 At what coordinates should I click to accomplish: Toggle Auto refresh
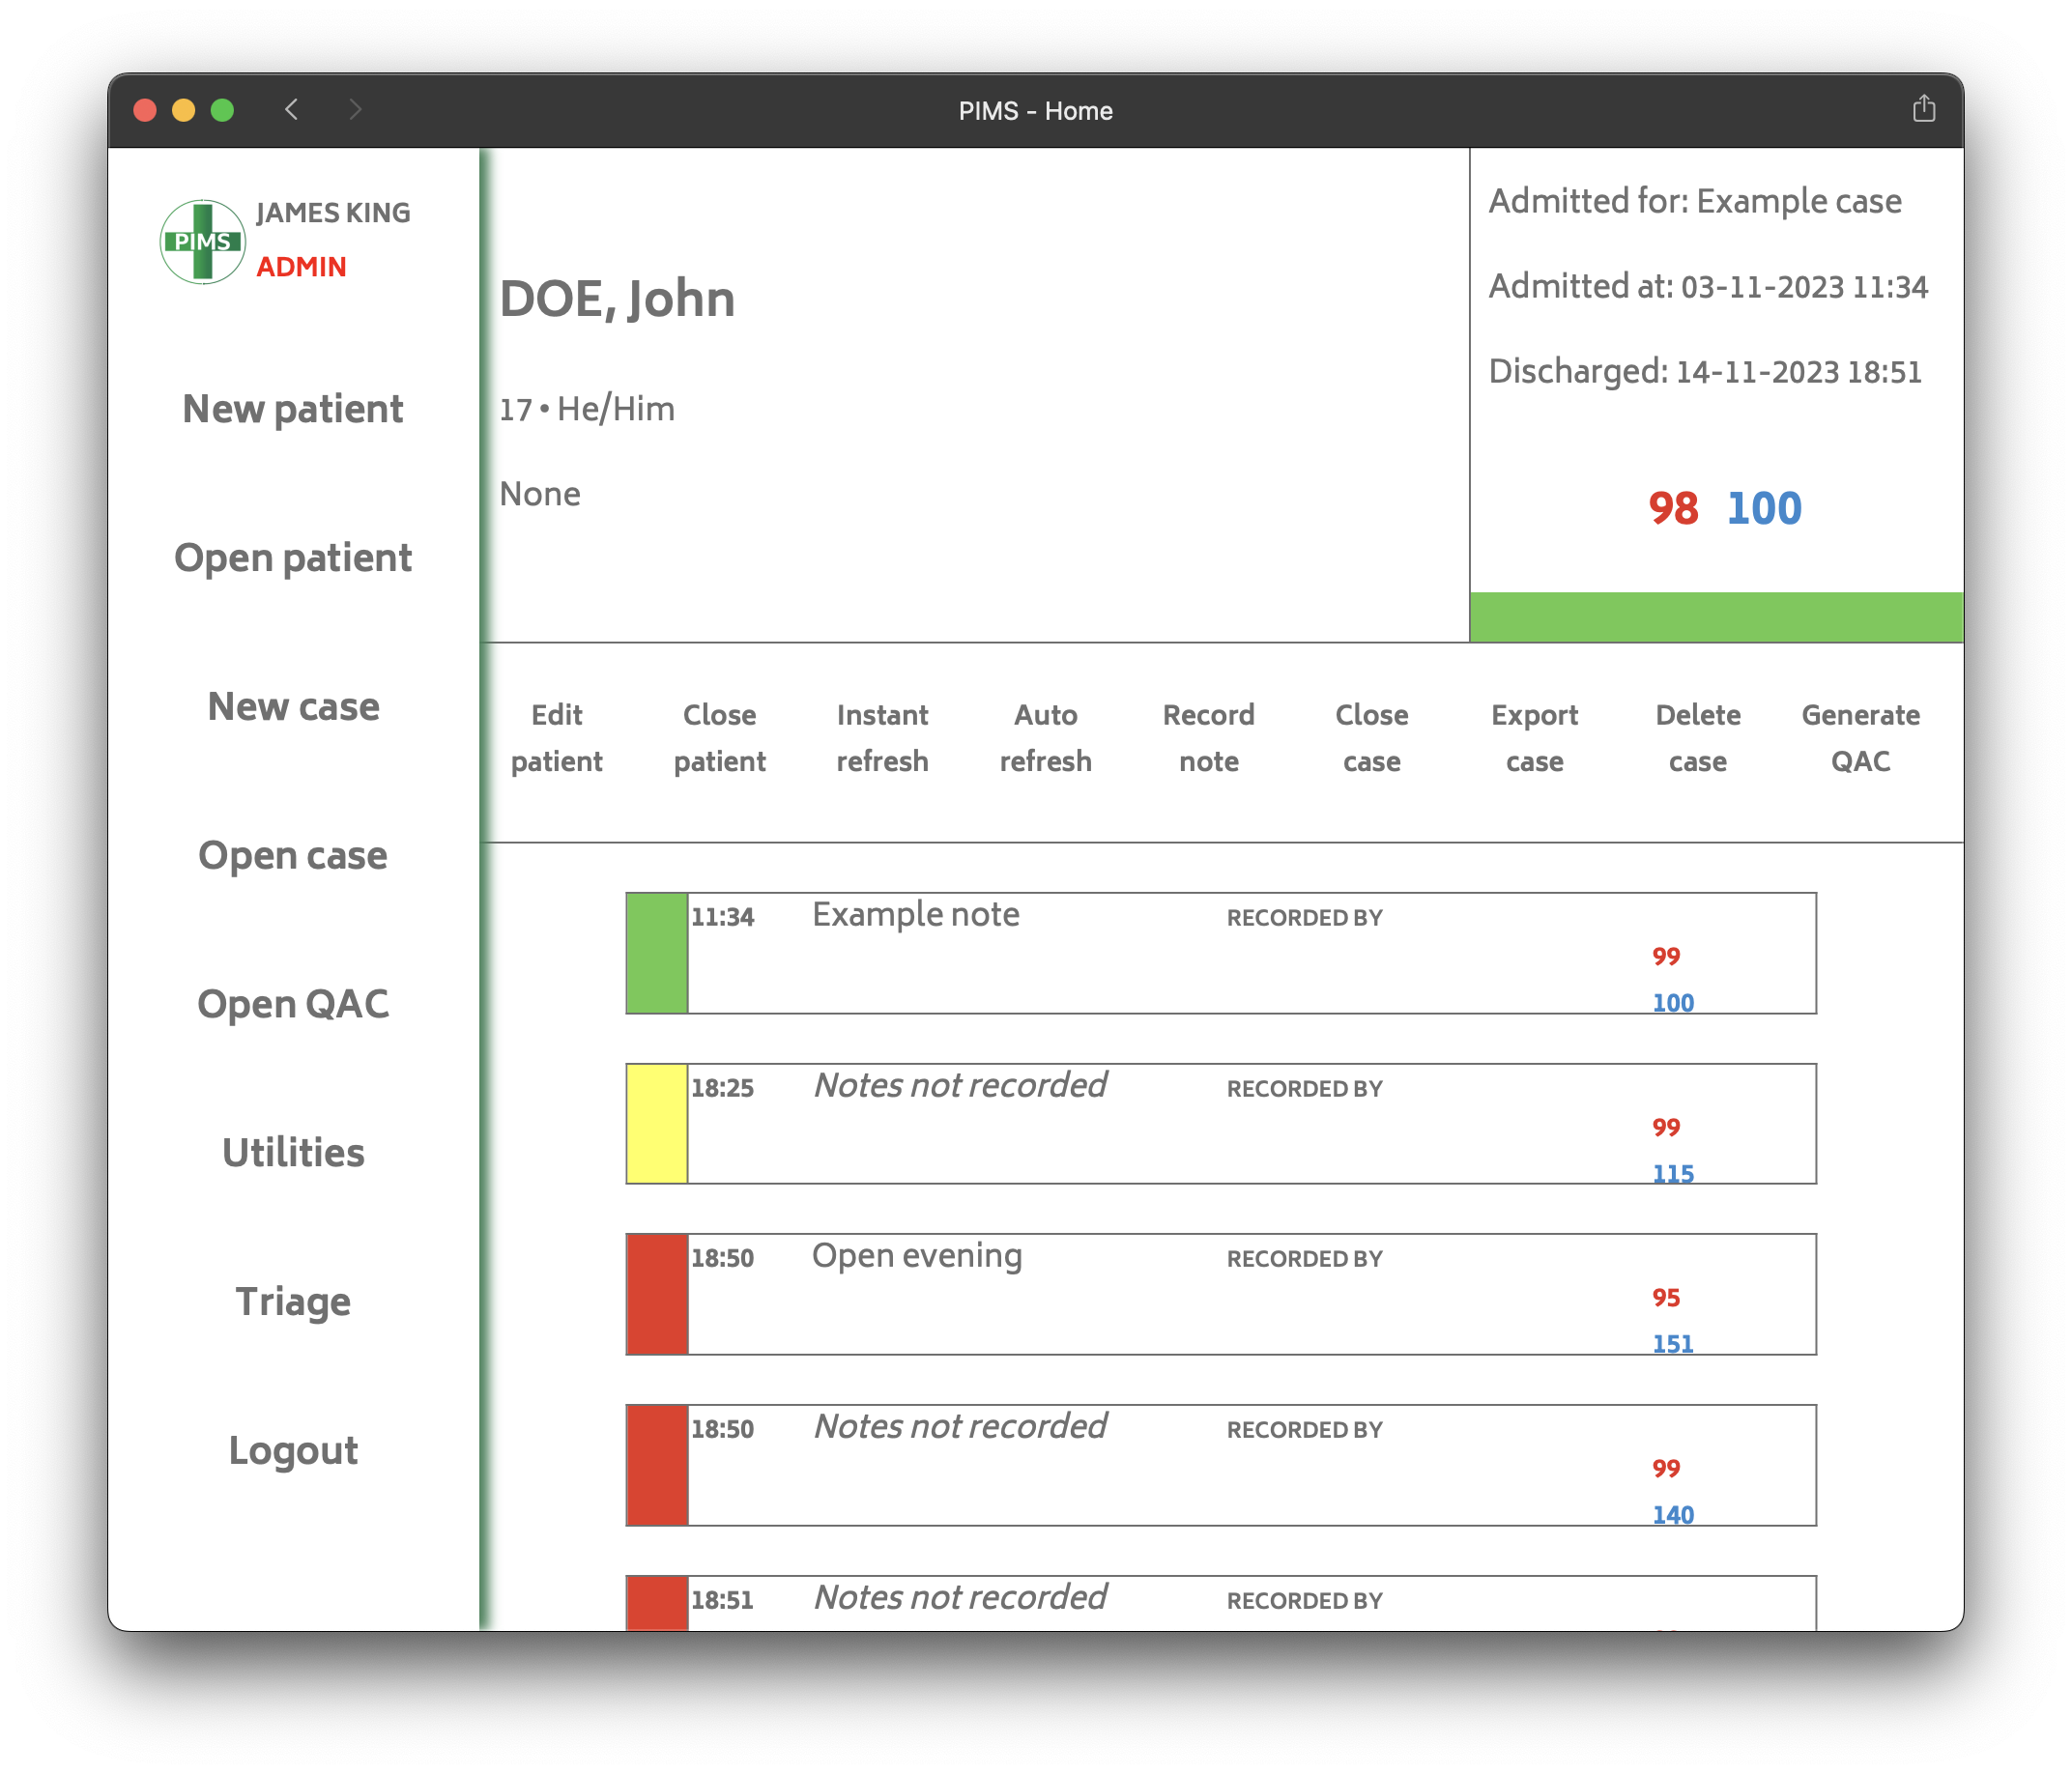tap(1045, 738)
